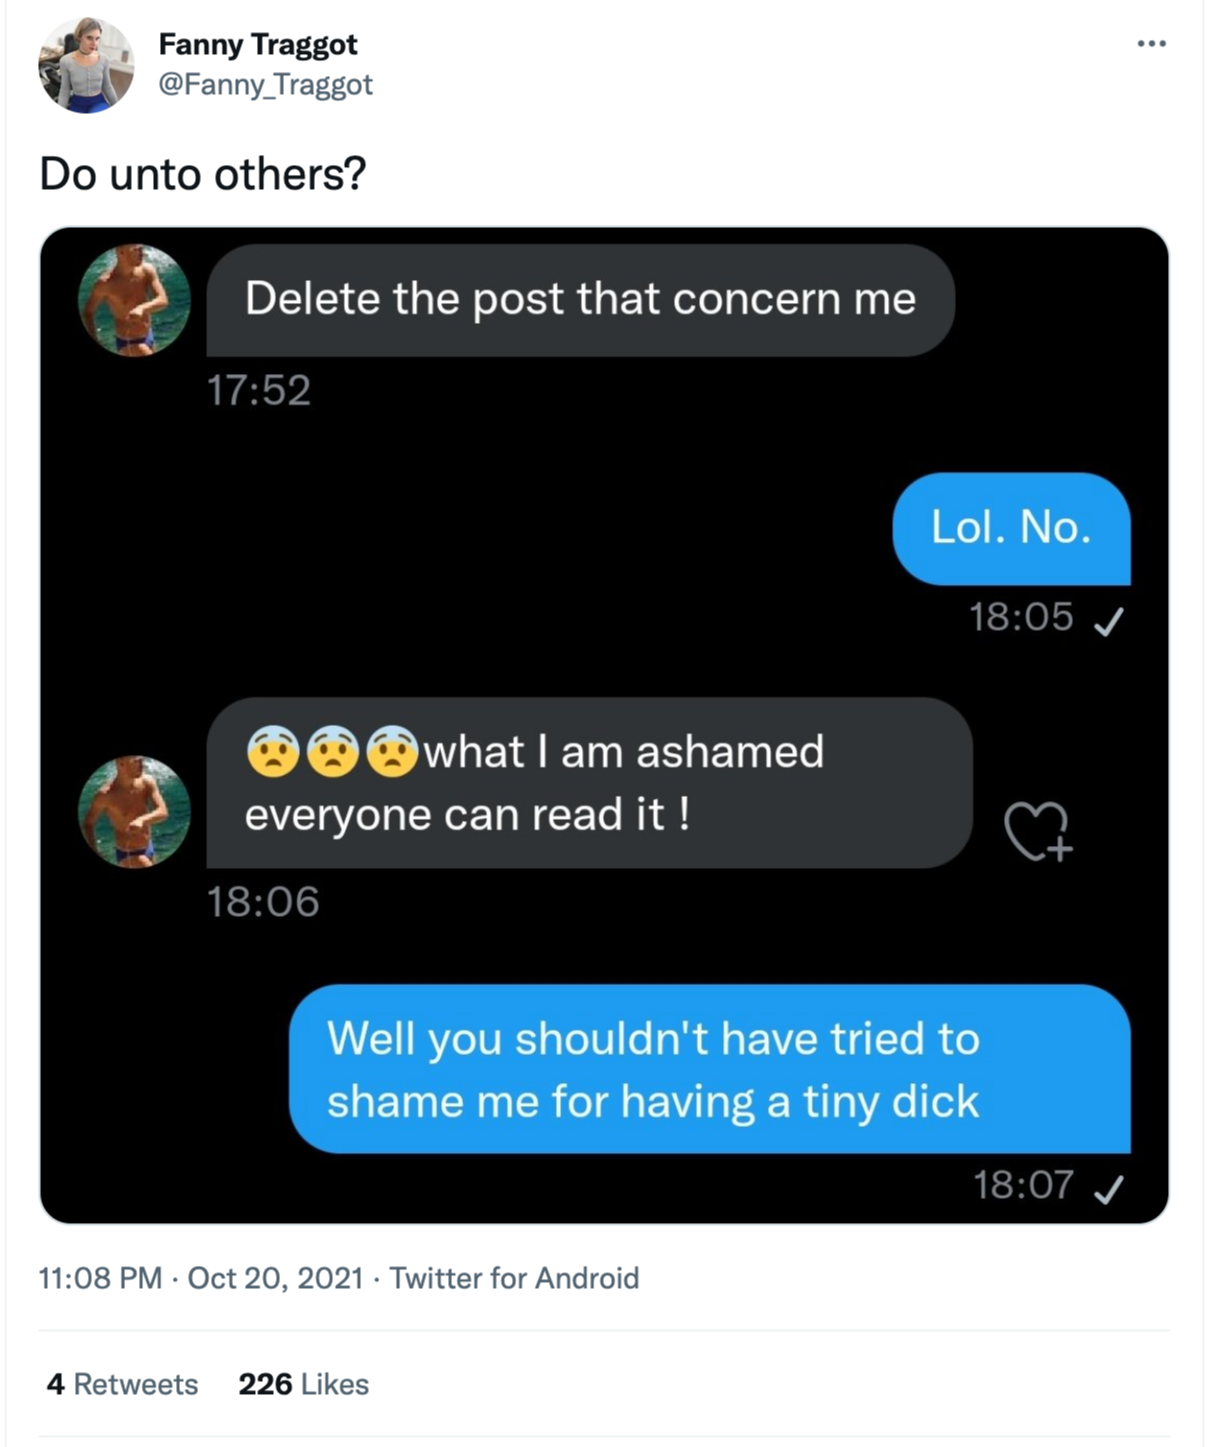Click the 'Do unto others?' tweet text

click(203, 174)
